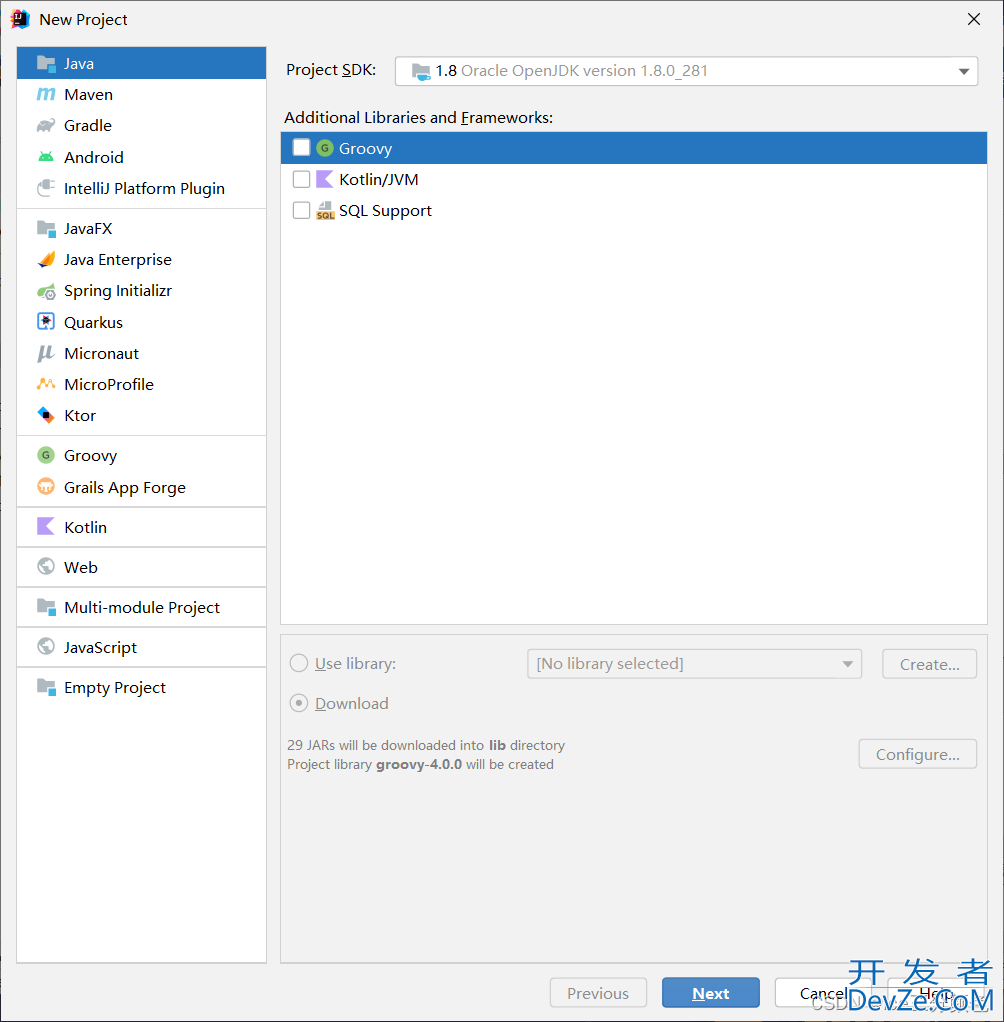Click the Java folder icon in sidebar

tap(46, 63)
